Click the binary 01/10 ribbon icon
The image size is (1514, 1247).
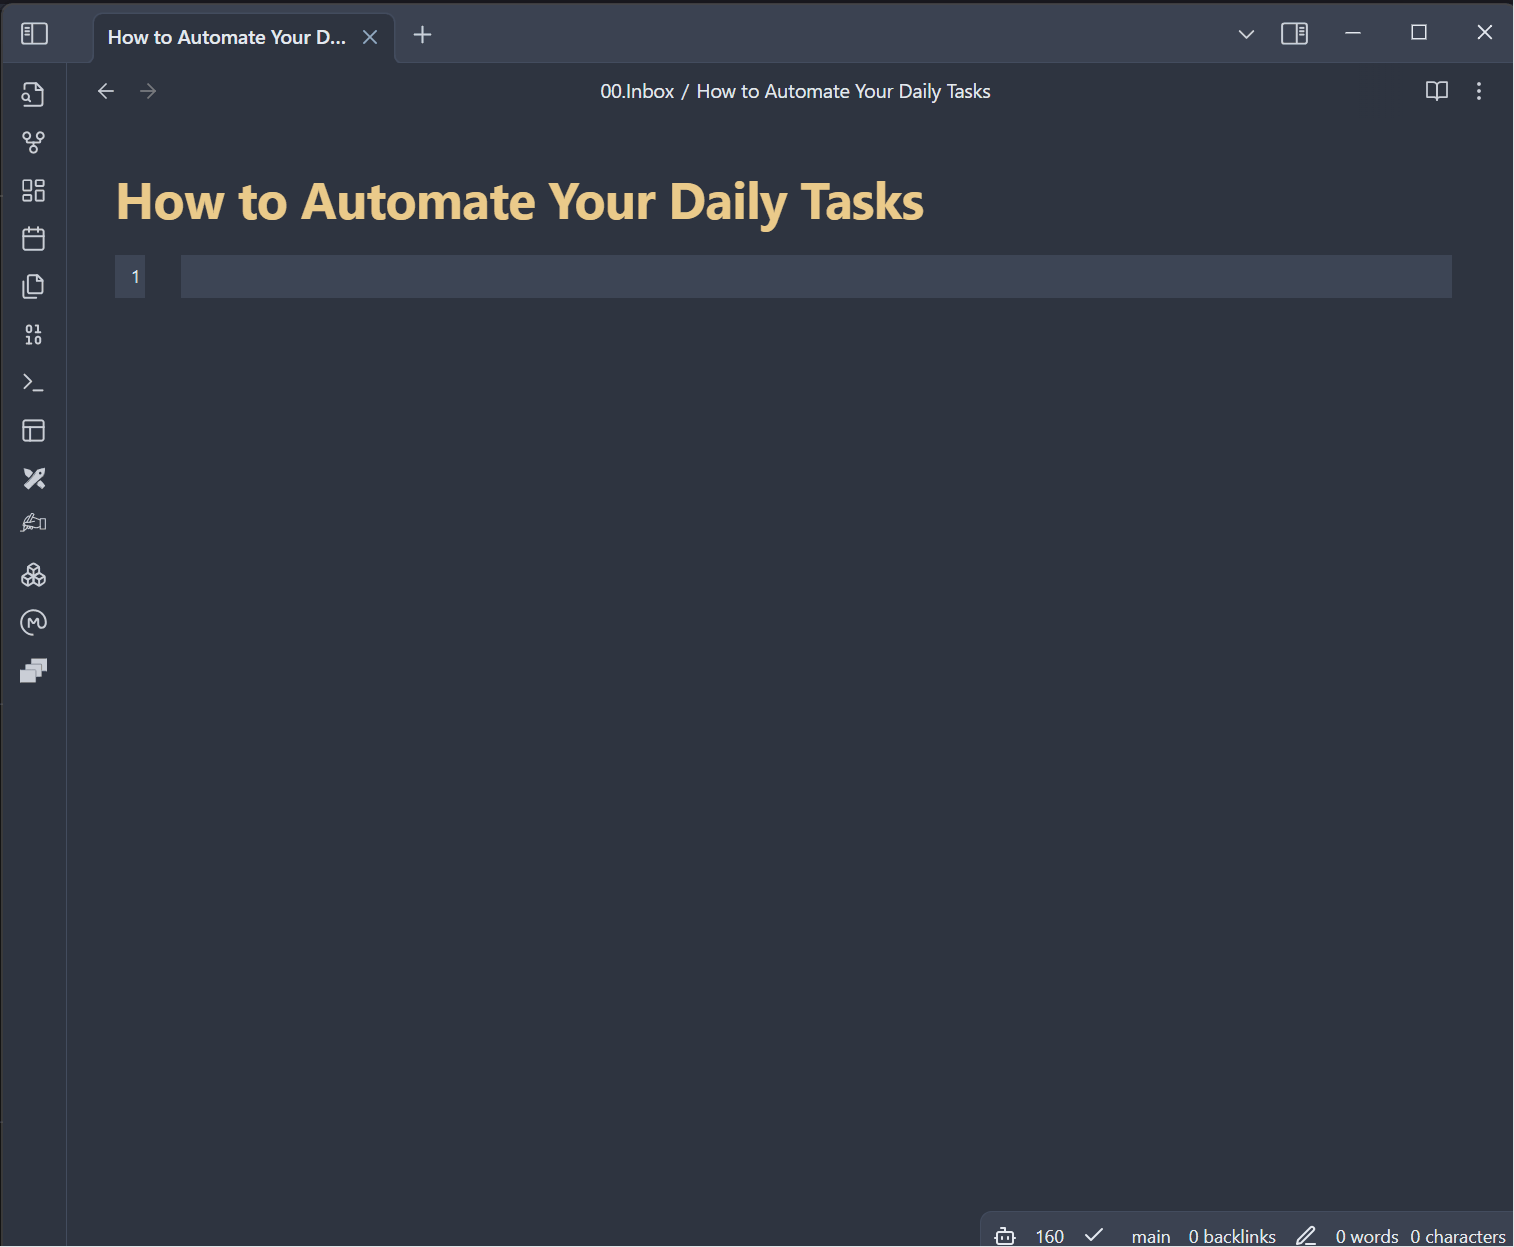point(33,335)
